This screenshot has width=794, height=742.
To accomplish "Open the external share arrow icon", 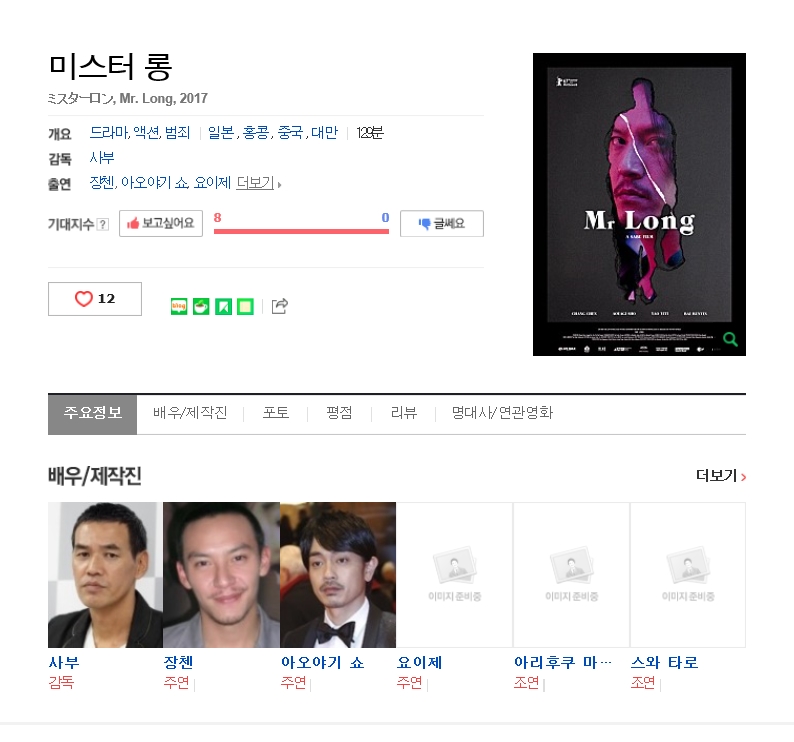I will pyautogui.click(x=280, y=306).
